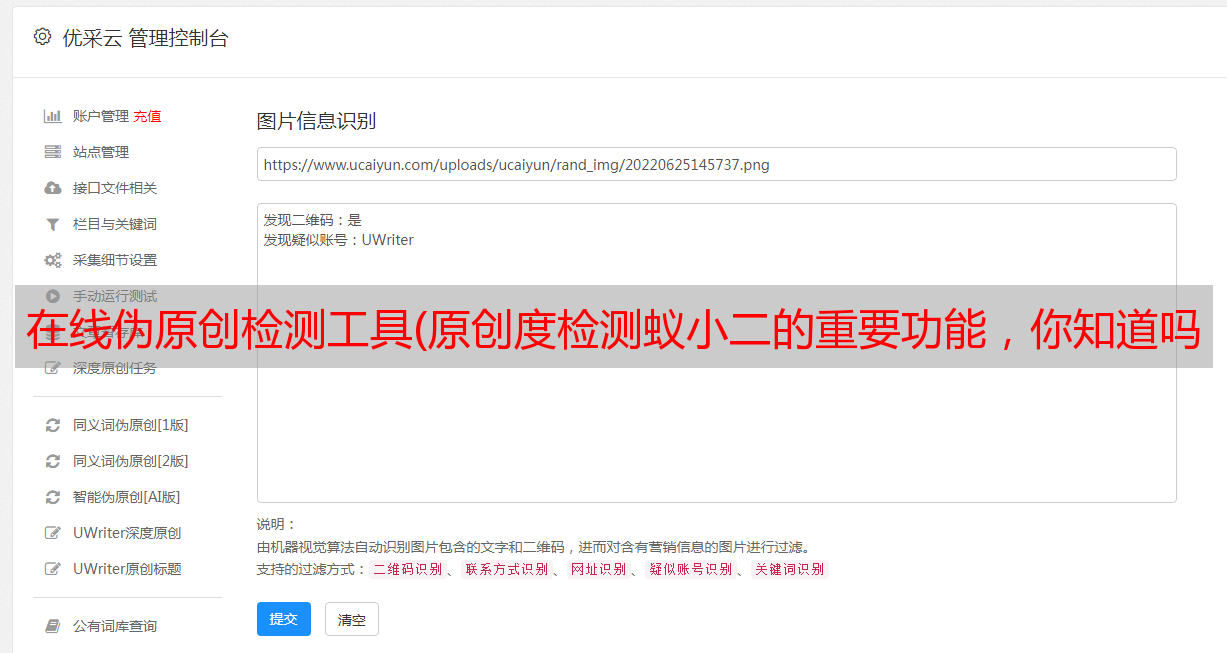Image resolution: width=1227 pixels, height=653 pixels.
Task: Click the 清空 clear button
Action: pos(352,619)
